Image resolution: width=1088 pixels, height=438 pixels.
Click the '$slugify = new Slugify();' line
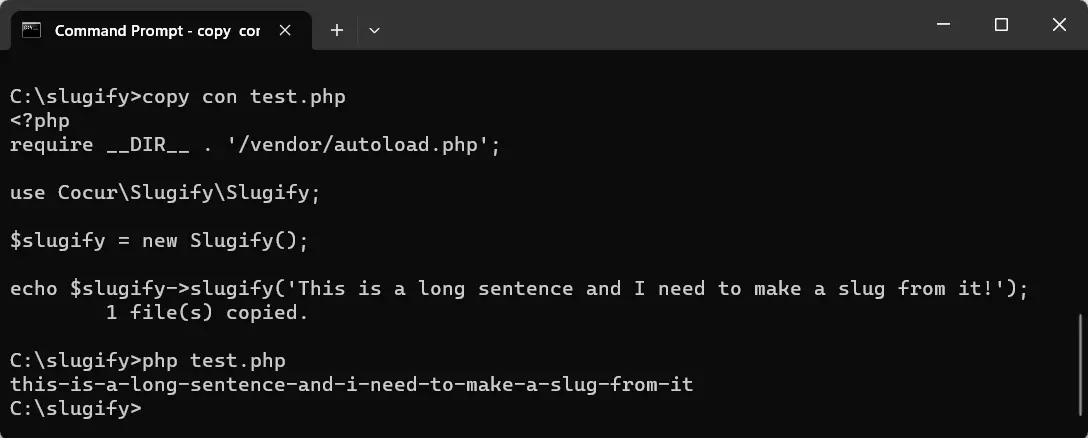click(159, 240)
